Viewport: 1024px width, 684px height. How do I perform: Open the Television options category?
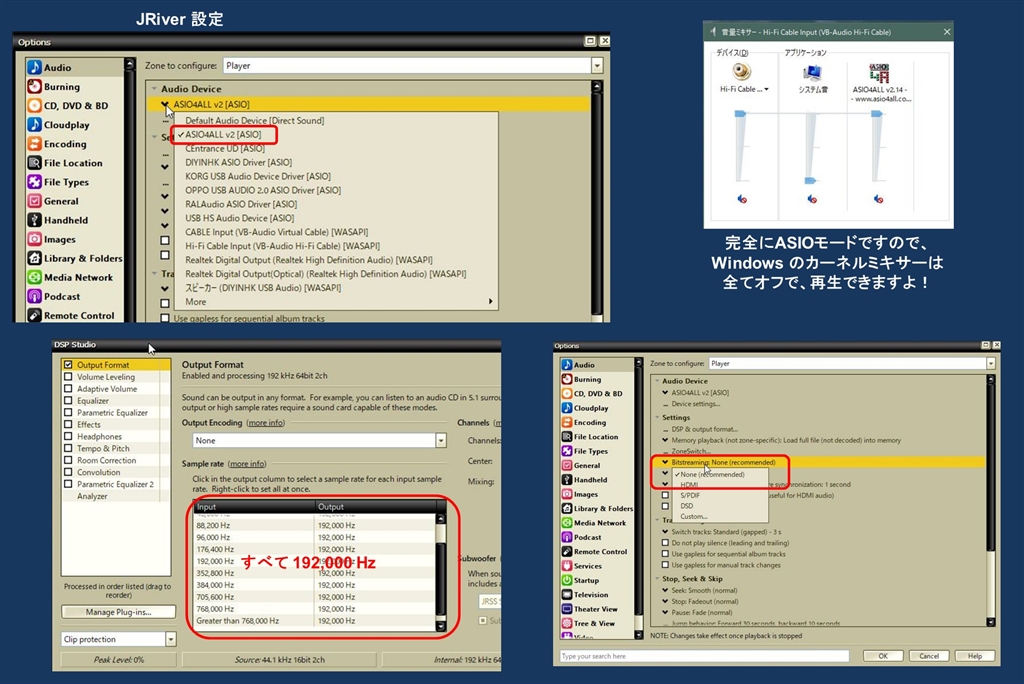(585, 594)
